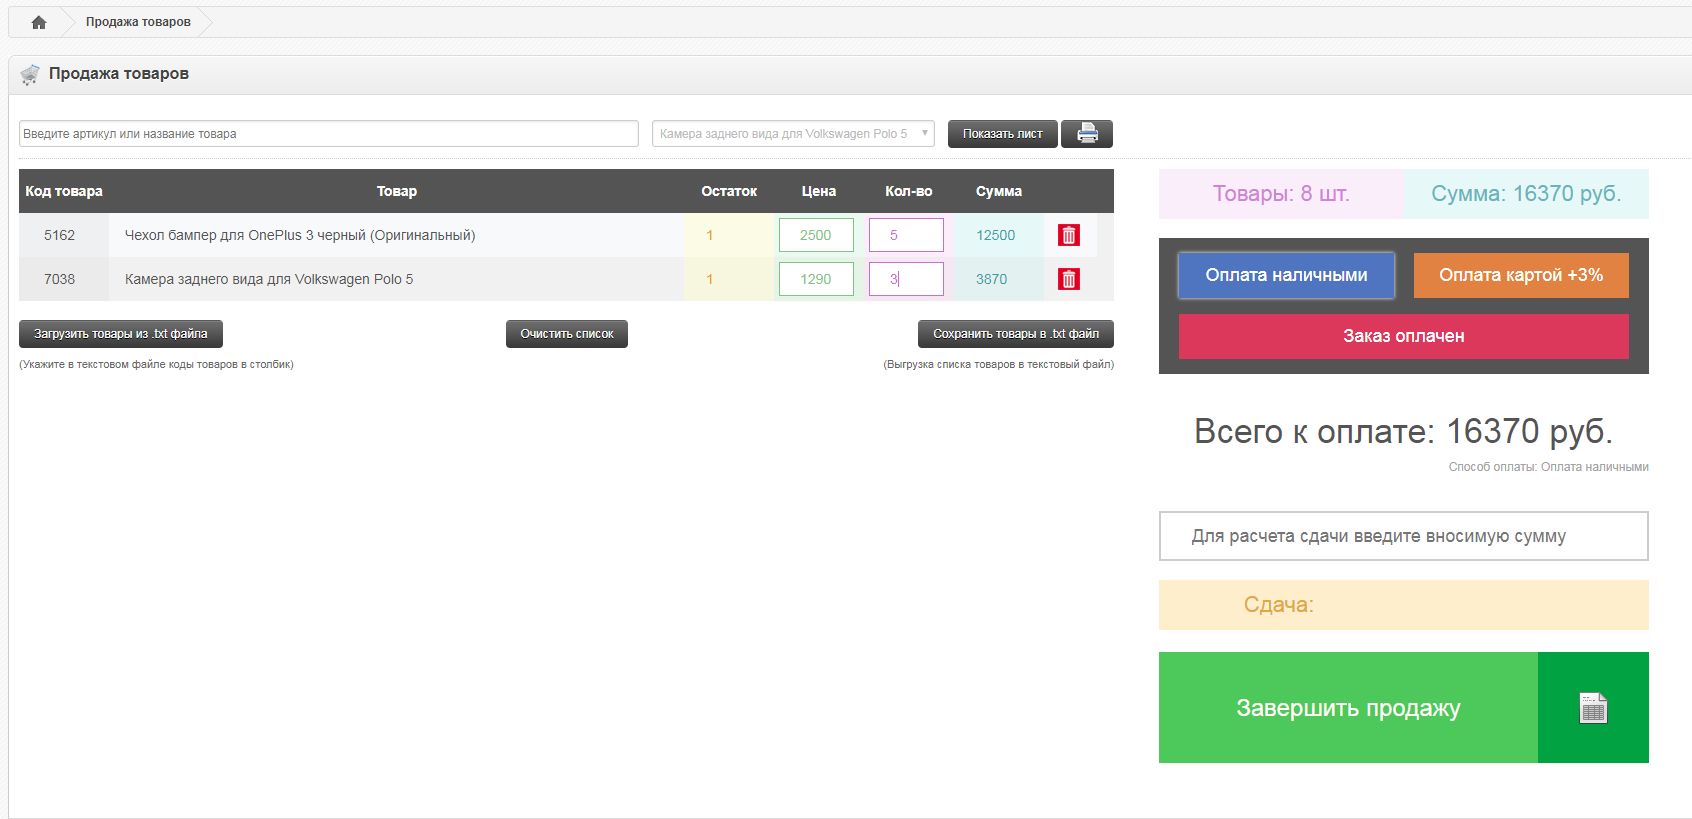Click the price field showing 2500
The width and height of the screenshot is (1692, 819).
[x=816, y=235]
